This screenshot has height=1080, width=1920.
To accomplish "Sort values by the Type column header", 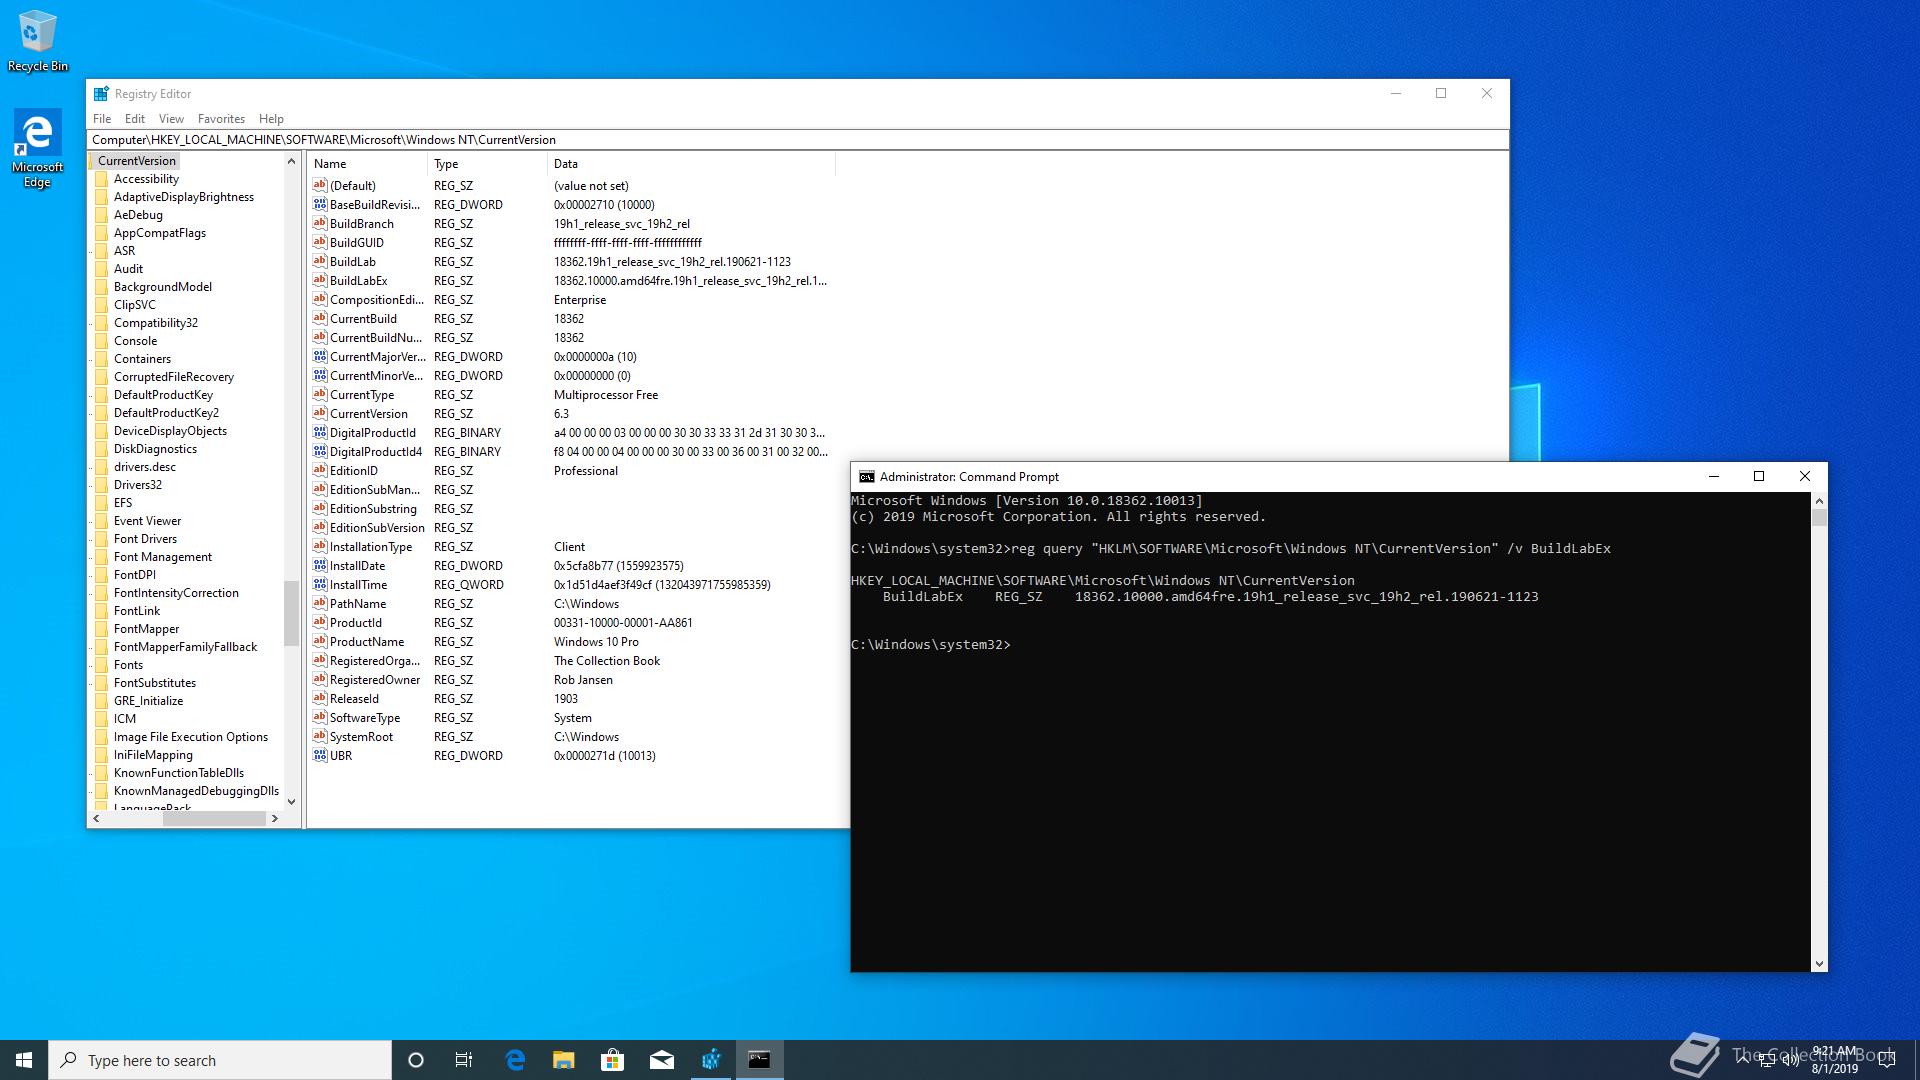I will [x=488, y=164].
